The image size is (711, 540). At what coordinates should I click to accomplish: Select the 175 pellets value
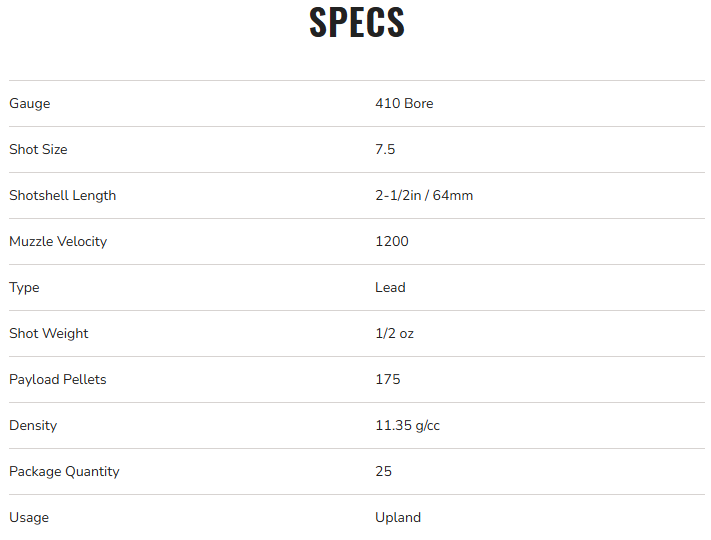click(388, 380)
